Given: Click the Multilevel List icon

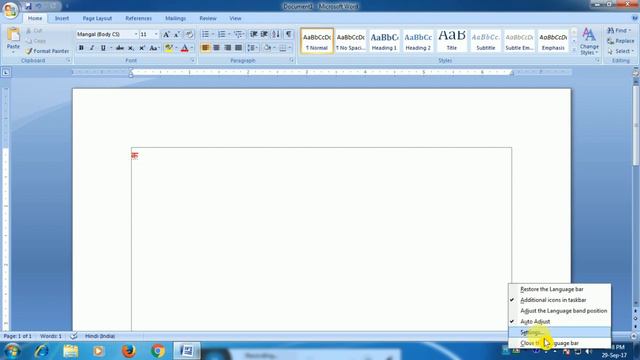Looking at the screenshot, I should [x=238, y=34].
